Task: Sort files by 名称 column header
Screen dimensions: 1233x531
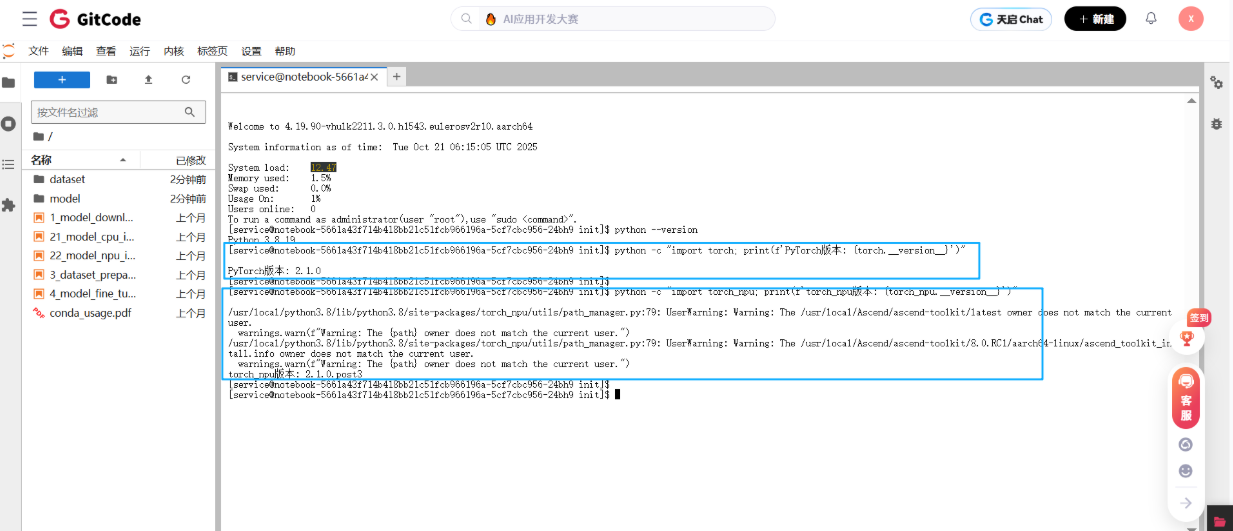Action: coord(41,160)
